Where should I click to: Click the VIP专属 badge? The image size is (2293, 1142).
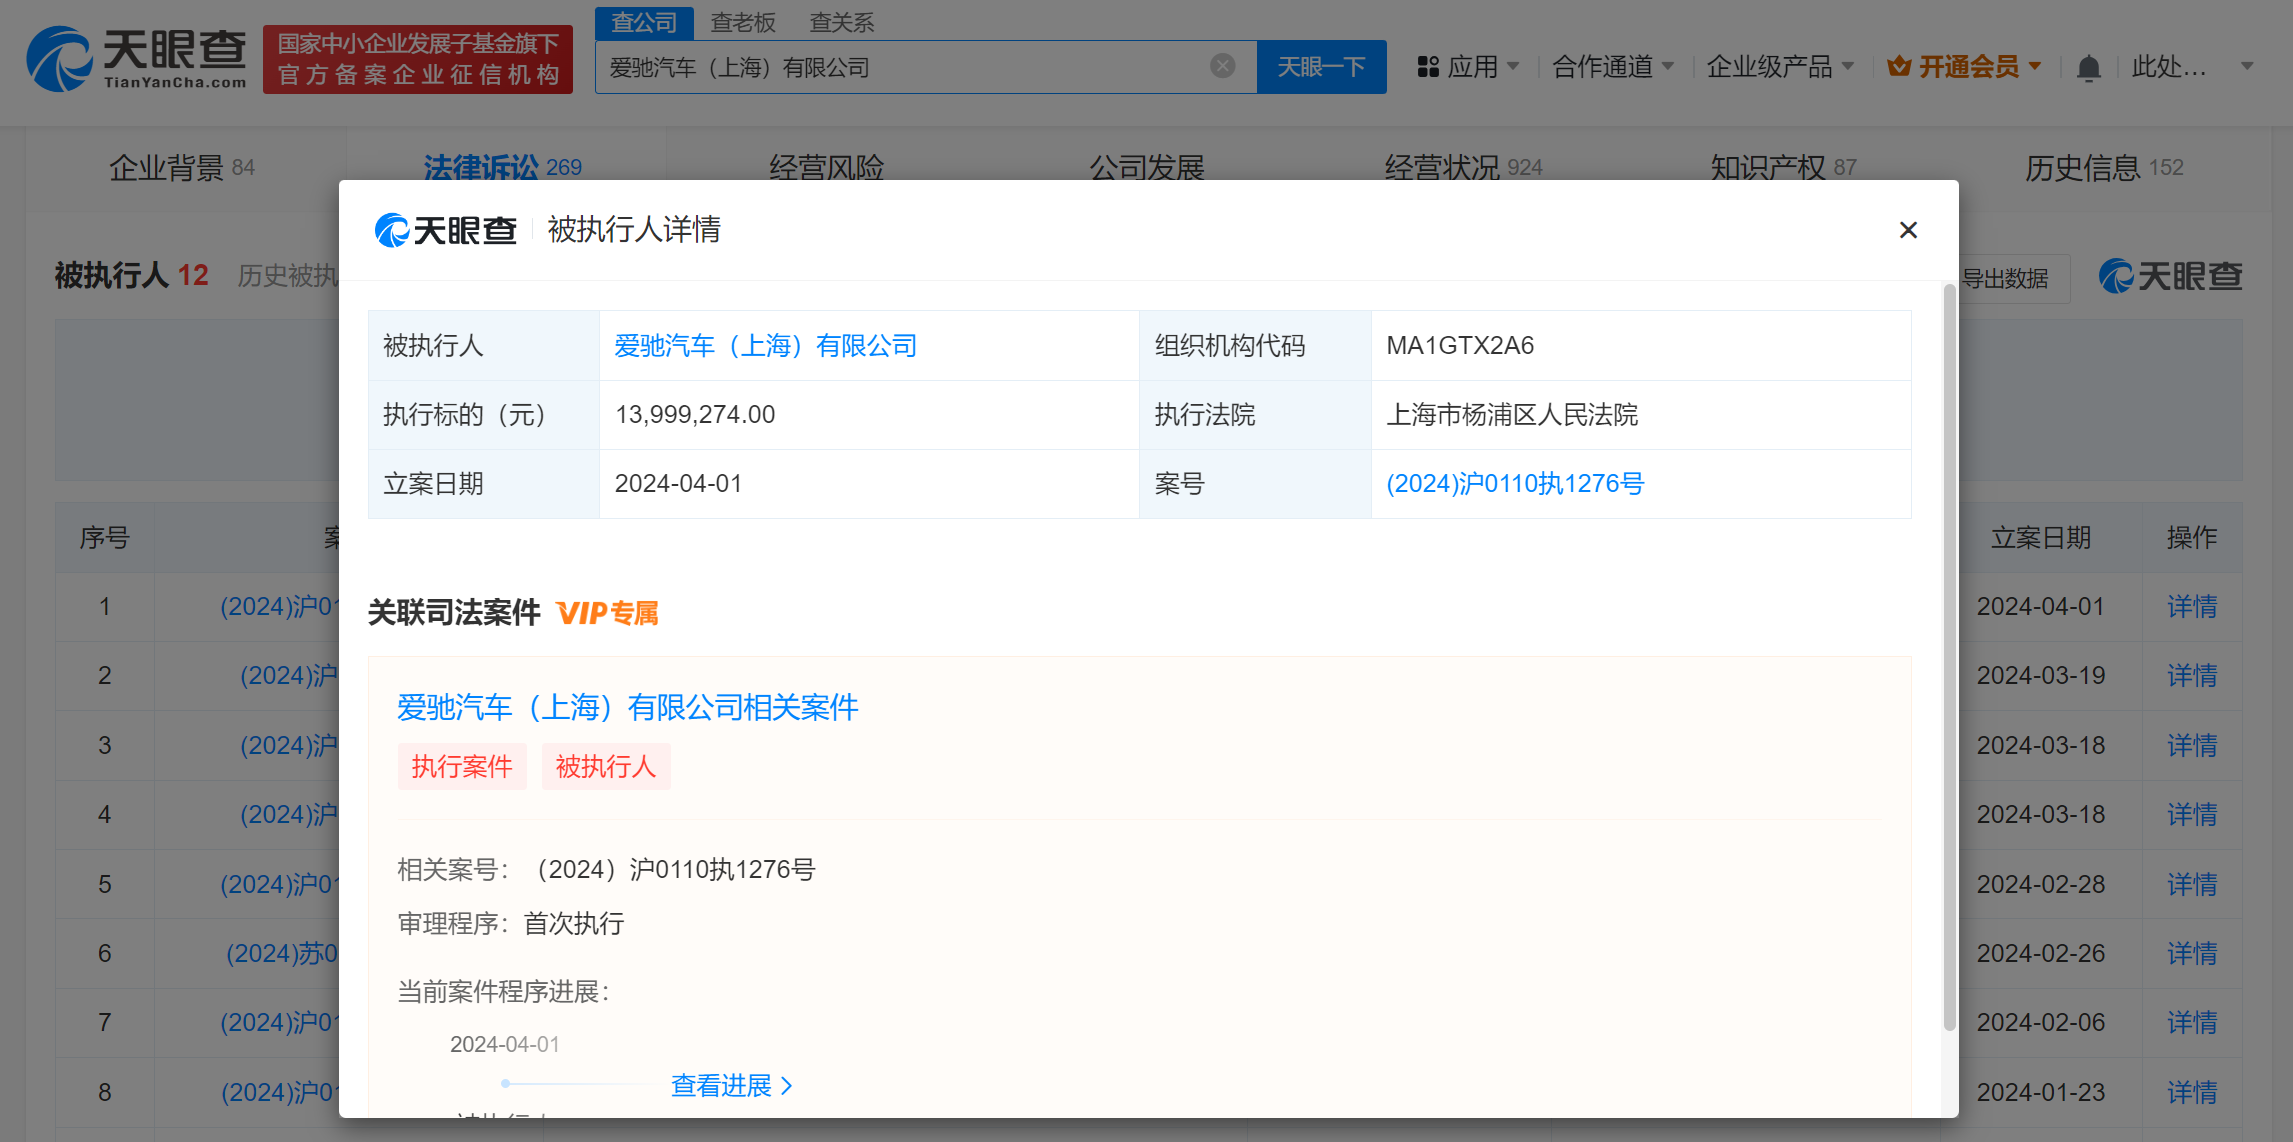607,613
